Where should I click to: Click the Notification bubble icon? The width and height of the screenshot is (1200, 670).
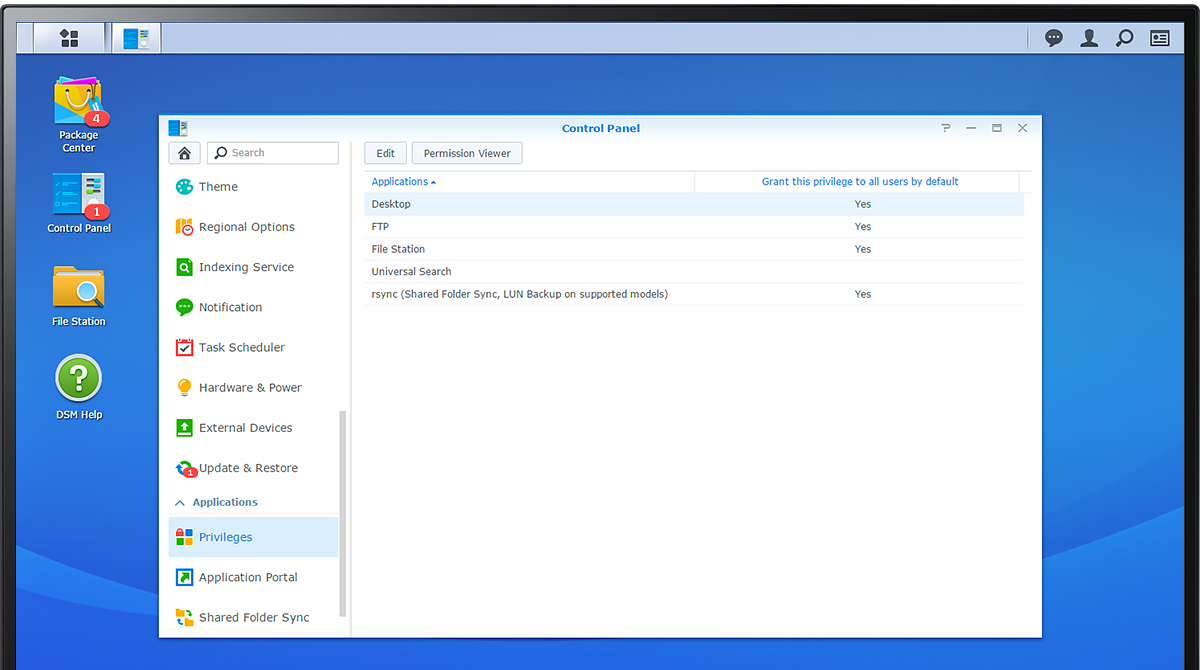[x=184, y=307]
